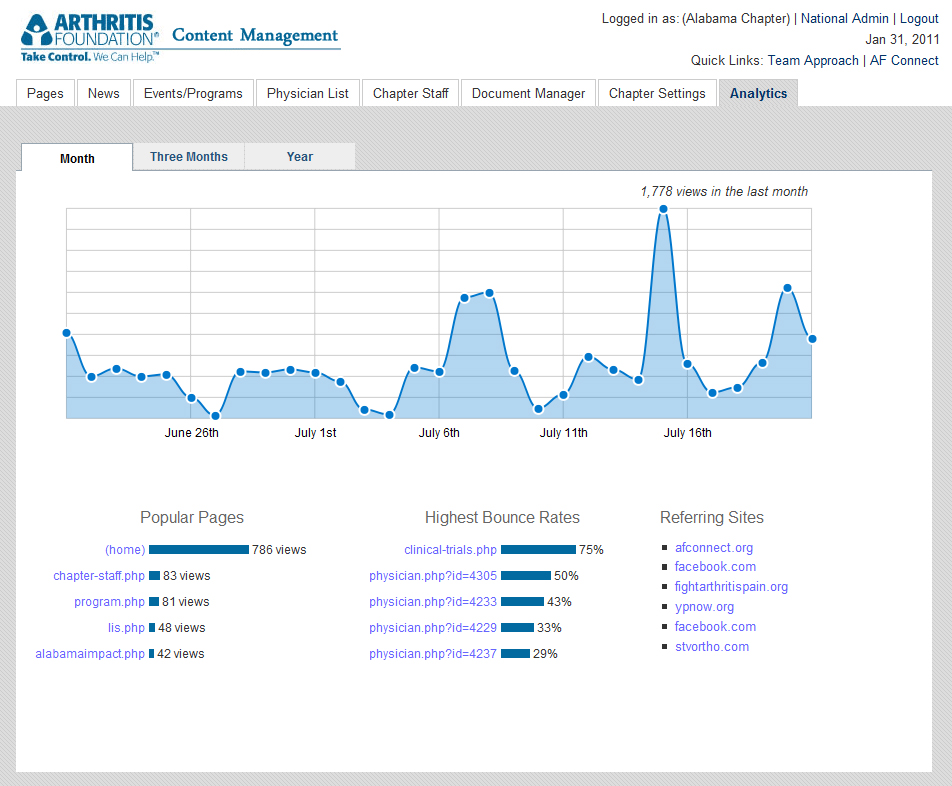Open the clinical-trials.php bounce rate link
The width and height of the screenshot is (952, 786).
450,549
